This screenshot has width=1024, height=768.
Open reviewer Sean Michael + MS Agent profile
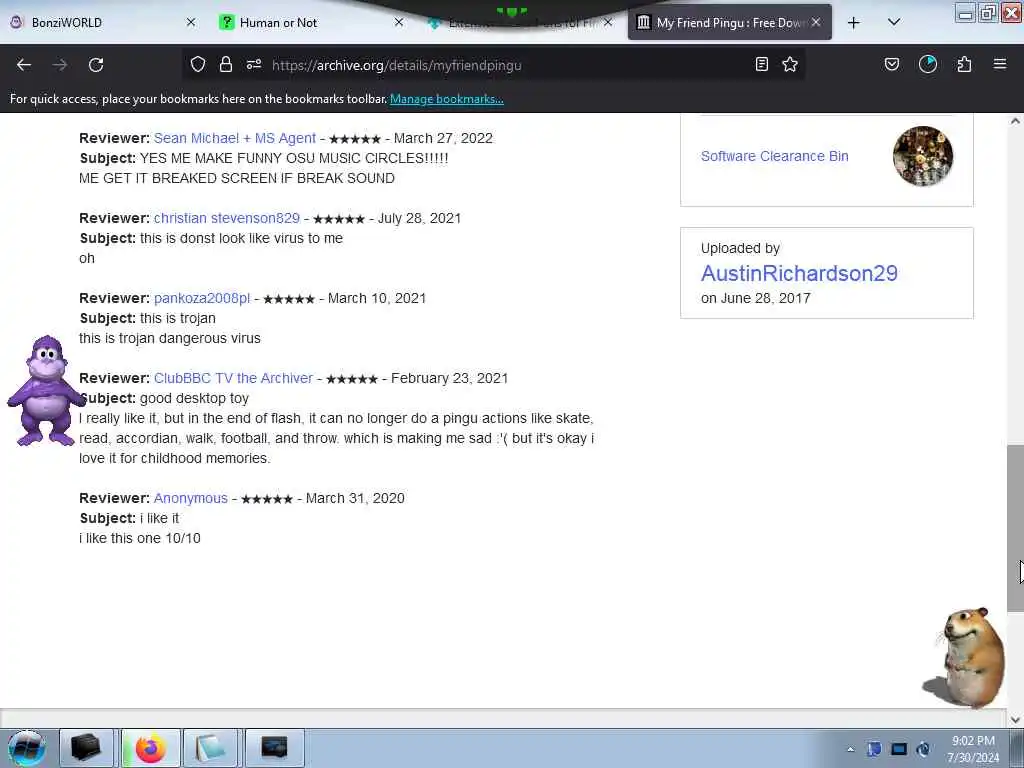(235, 138)
